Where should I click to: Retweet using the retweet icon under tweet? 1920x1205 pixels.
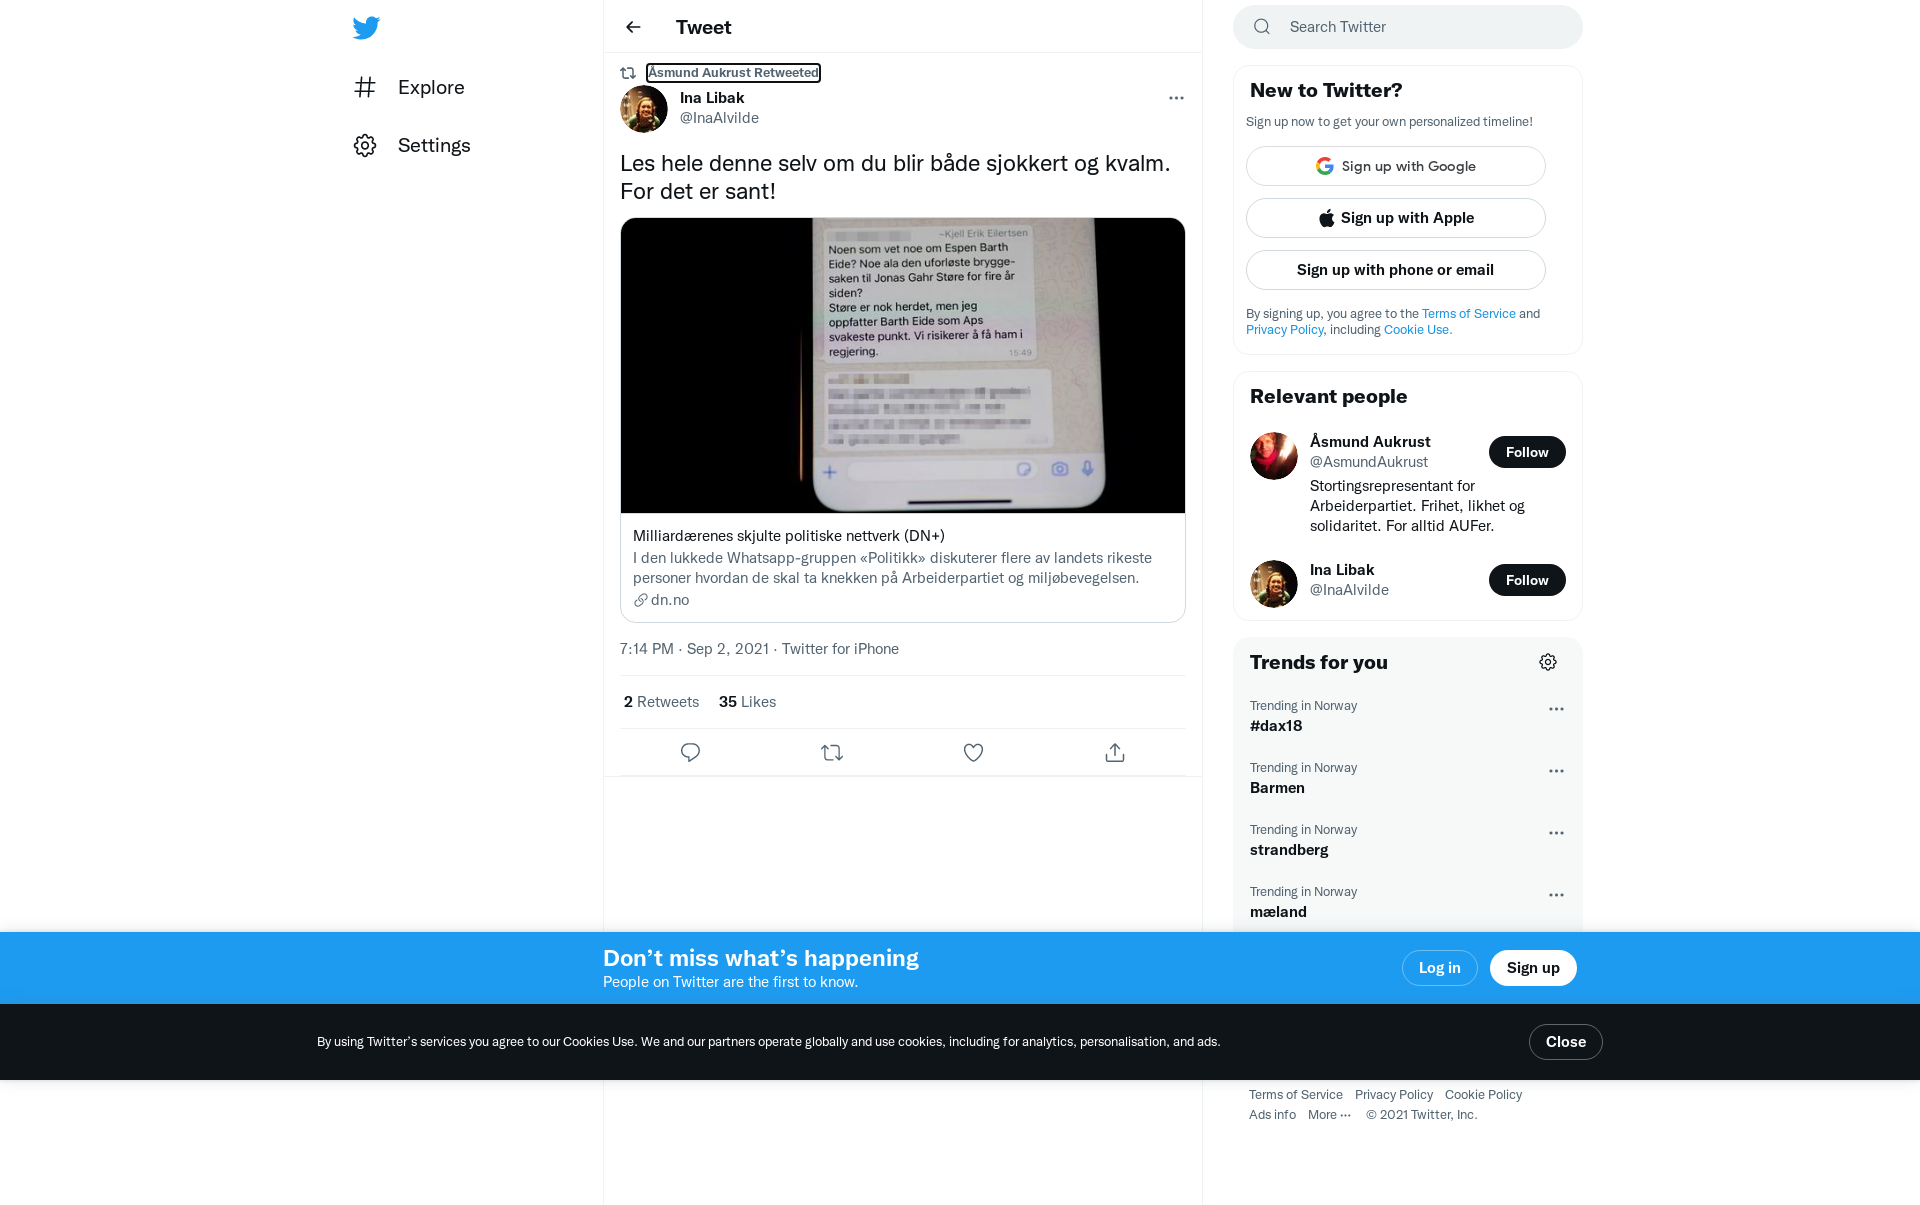pos(832,752)
